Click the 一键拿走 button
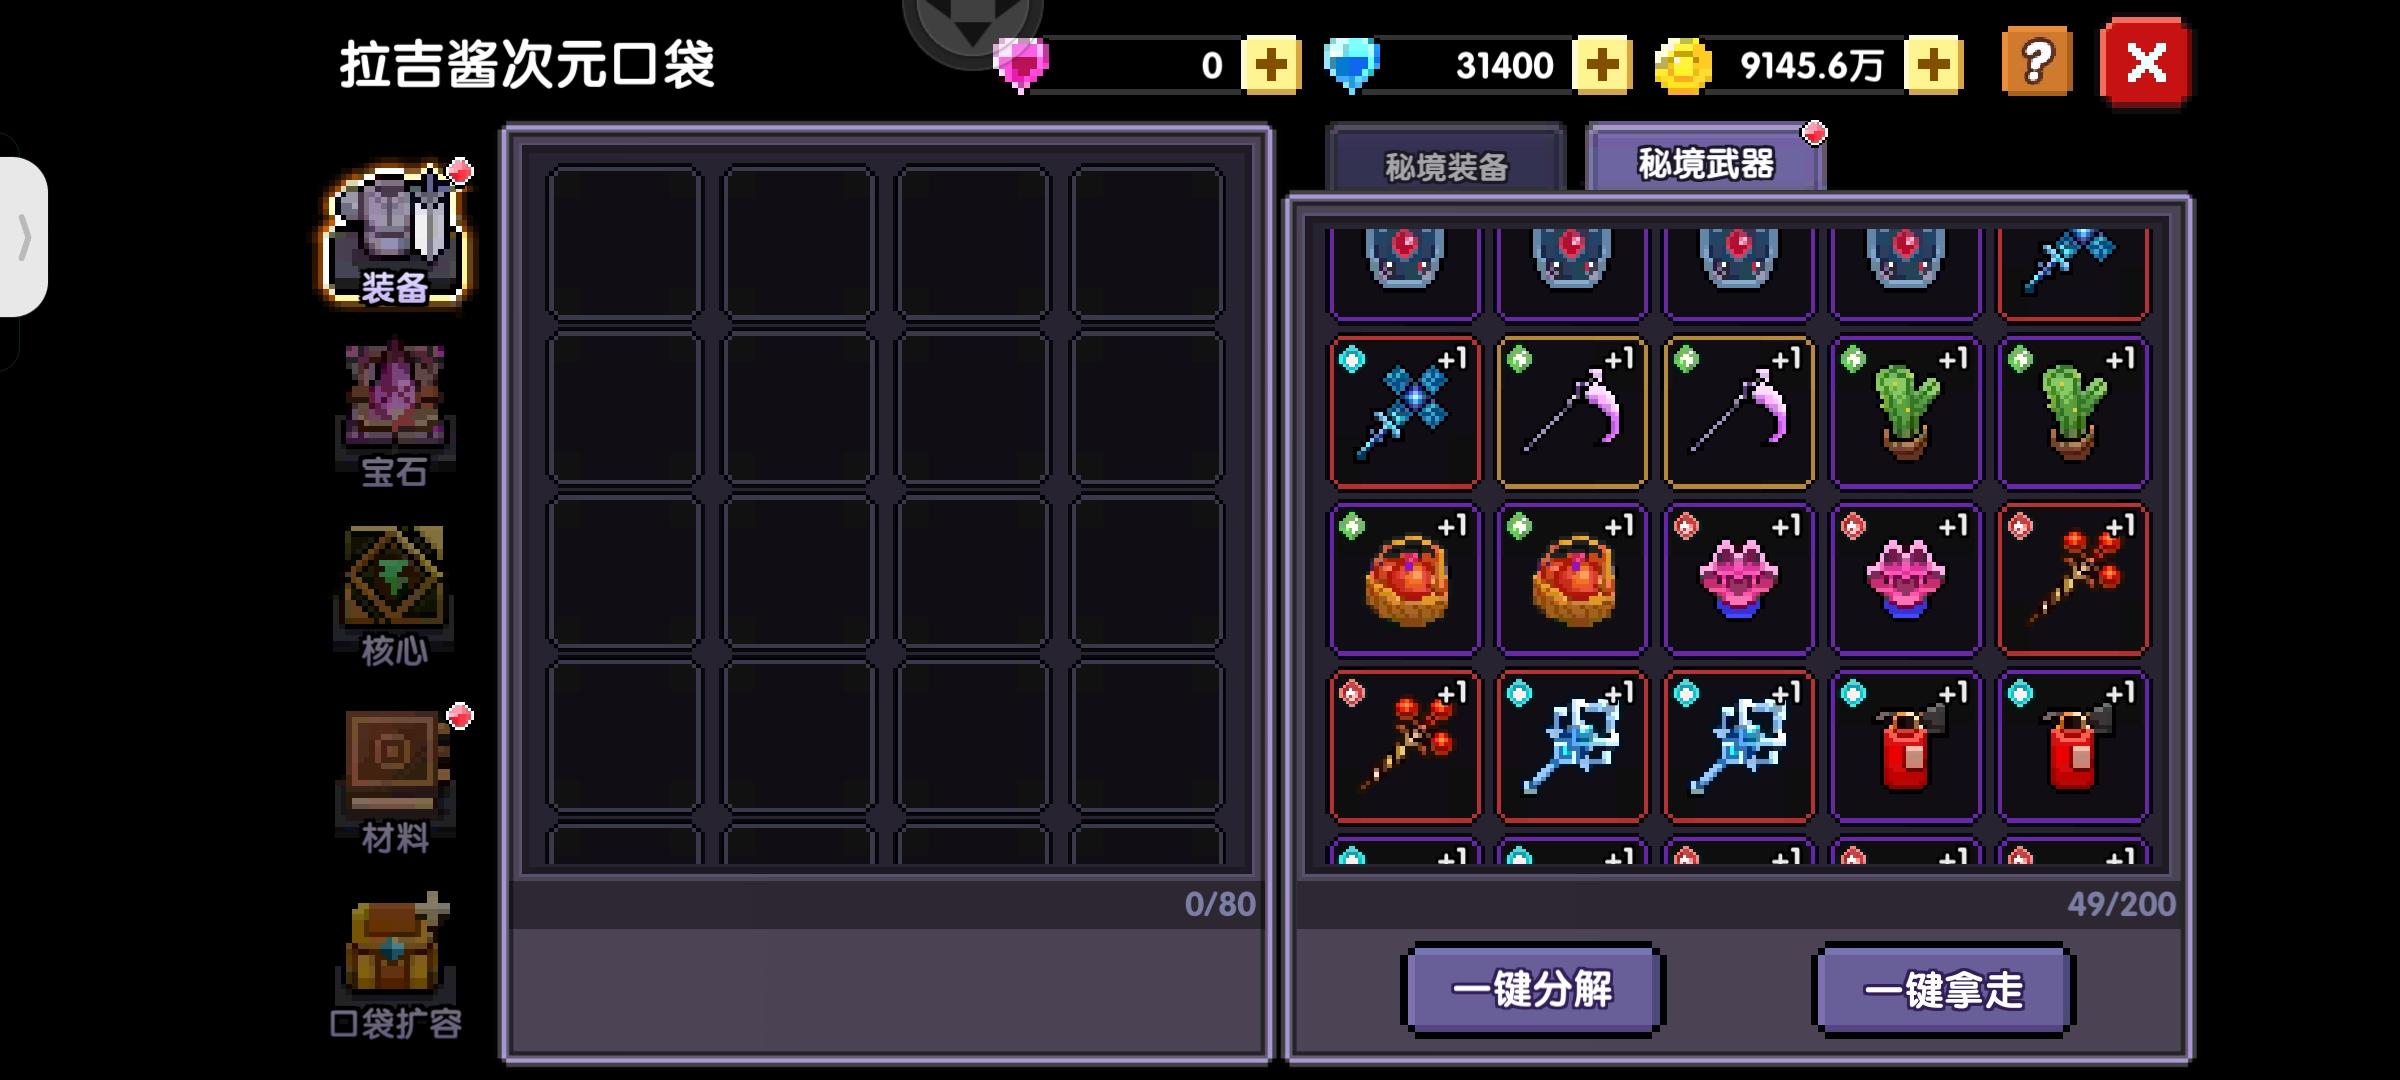 [x=1943, y=990]
